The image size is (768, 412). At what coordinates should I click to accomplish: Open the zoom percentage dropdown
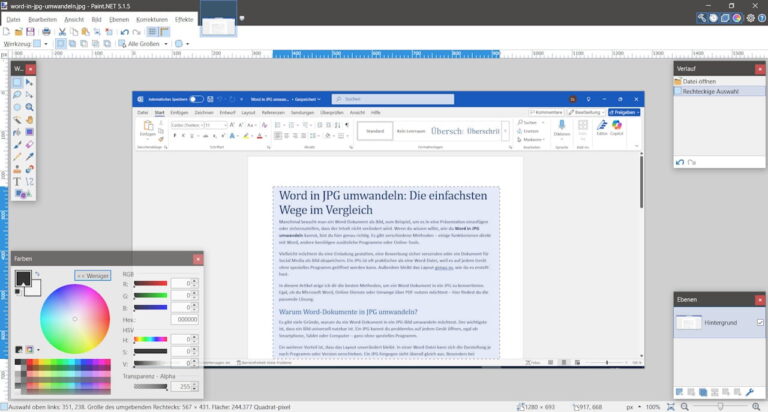(x=653, y=407)
